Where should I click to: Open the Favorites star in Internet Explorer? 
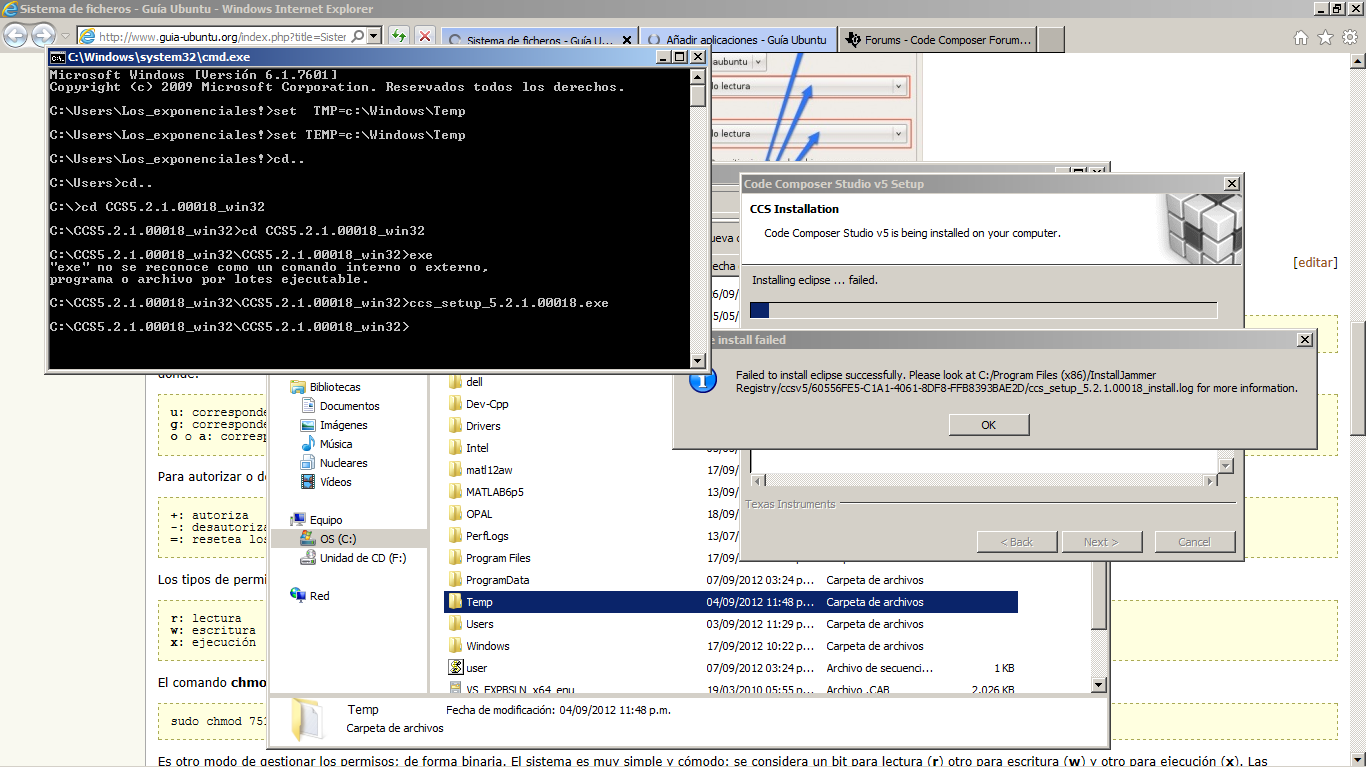[x=1325, y=38]
